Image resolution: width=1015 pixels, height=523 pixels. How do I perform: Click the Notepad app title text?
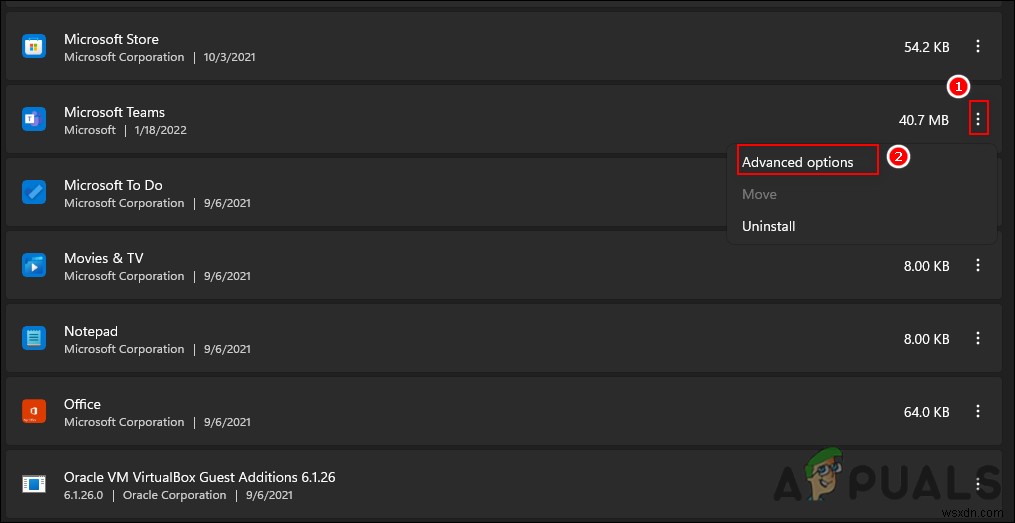pyautogui.click(x=91, y=331)
